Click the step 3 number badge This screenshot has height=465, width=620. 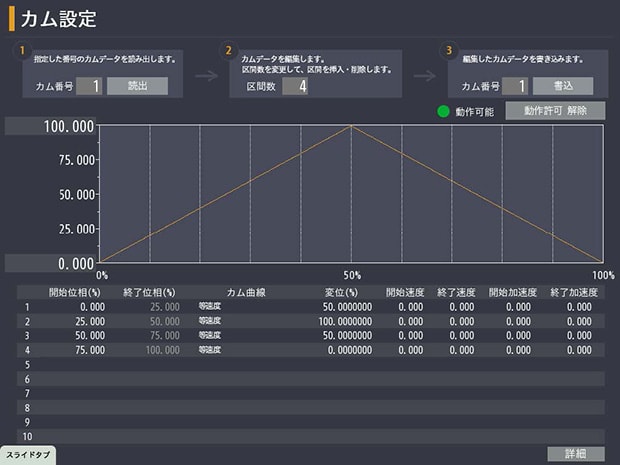click(x=449, y=50)
